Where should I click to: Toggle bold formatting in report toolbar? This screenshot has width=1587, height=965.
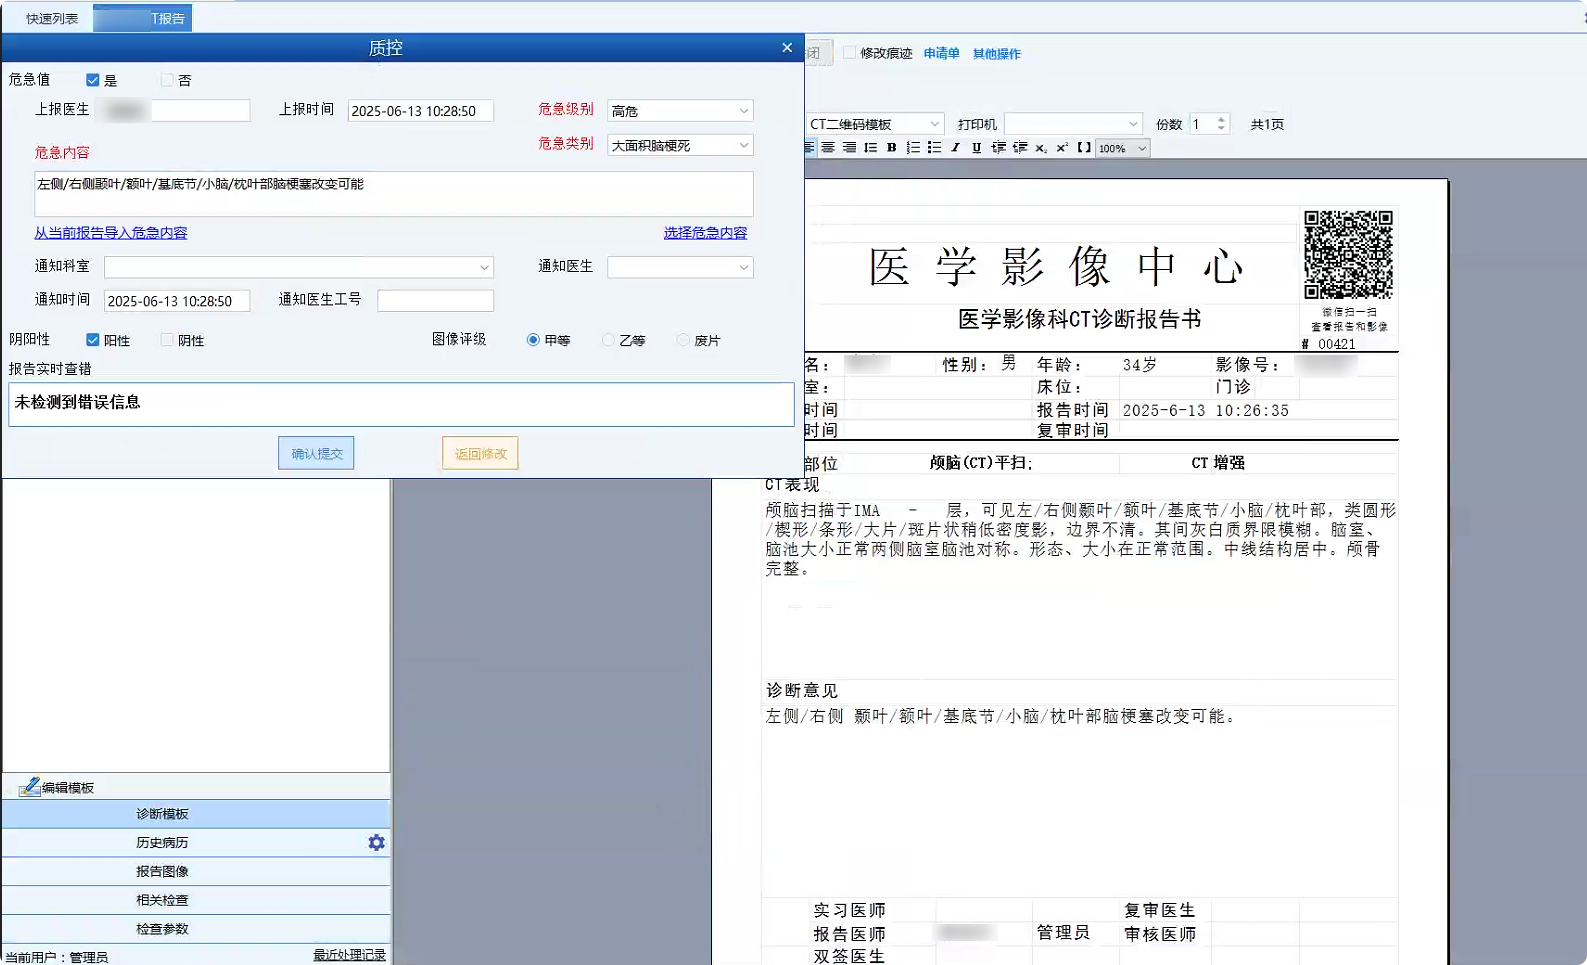[x=891, y=148]
